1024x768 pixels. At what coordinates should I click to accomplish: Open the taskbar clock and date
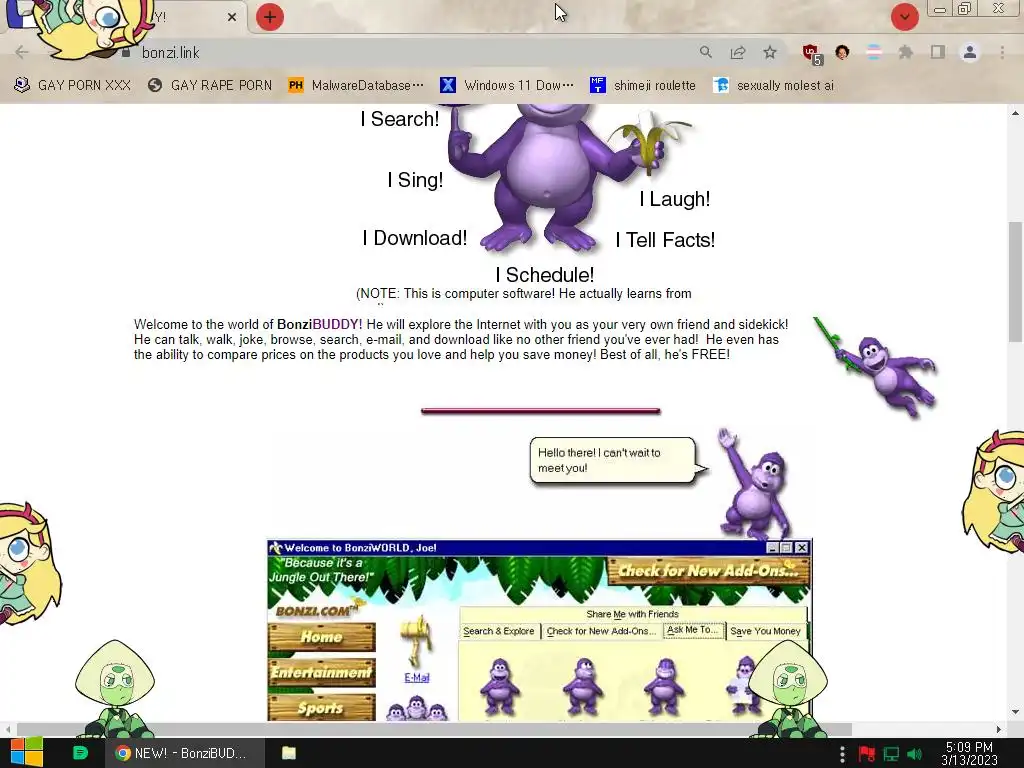tap(969, 754)
